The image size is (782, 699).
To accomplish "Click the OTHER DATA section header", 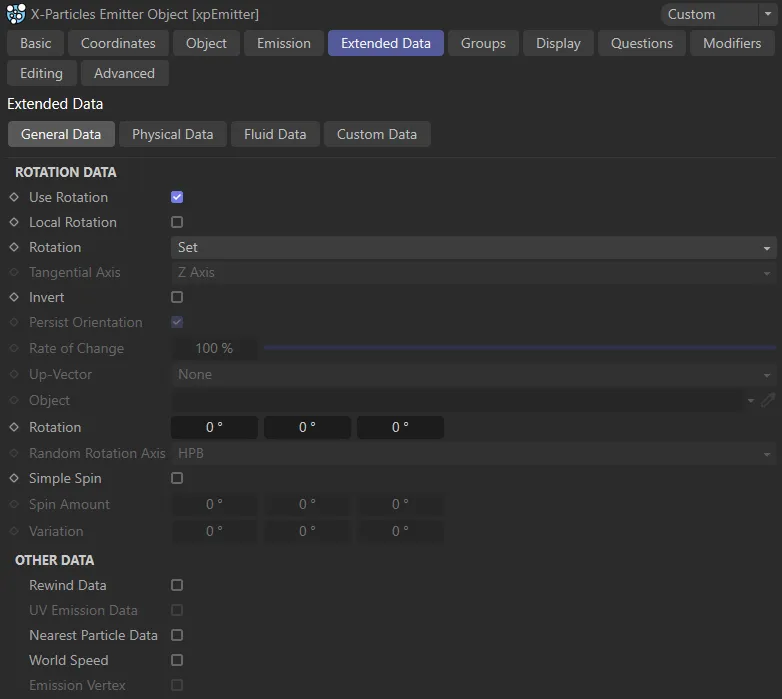I will click(x=54, y=560).
